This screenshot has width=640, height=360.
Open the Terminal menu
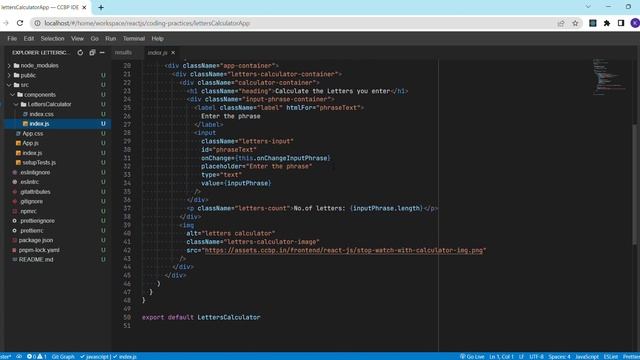pyautogui.click(x=134, y=38)
